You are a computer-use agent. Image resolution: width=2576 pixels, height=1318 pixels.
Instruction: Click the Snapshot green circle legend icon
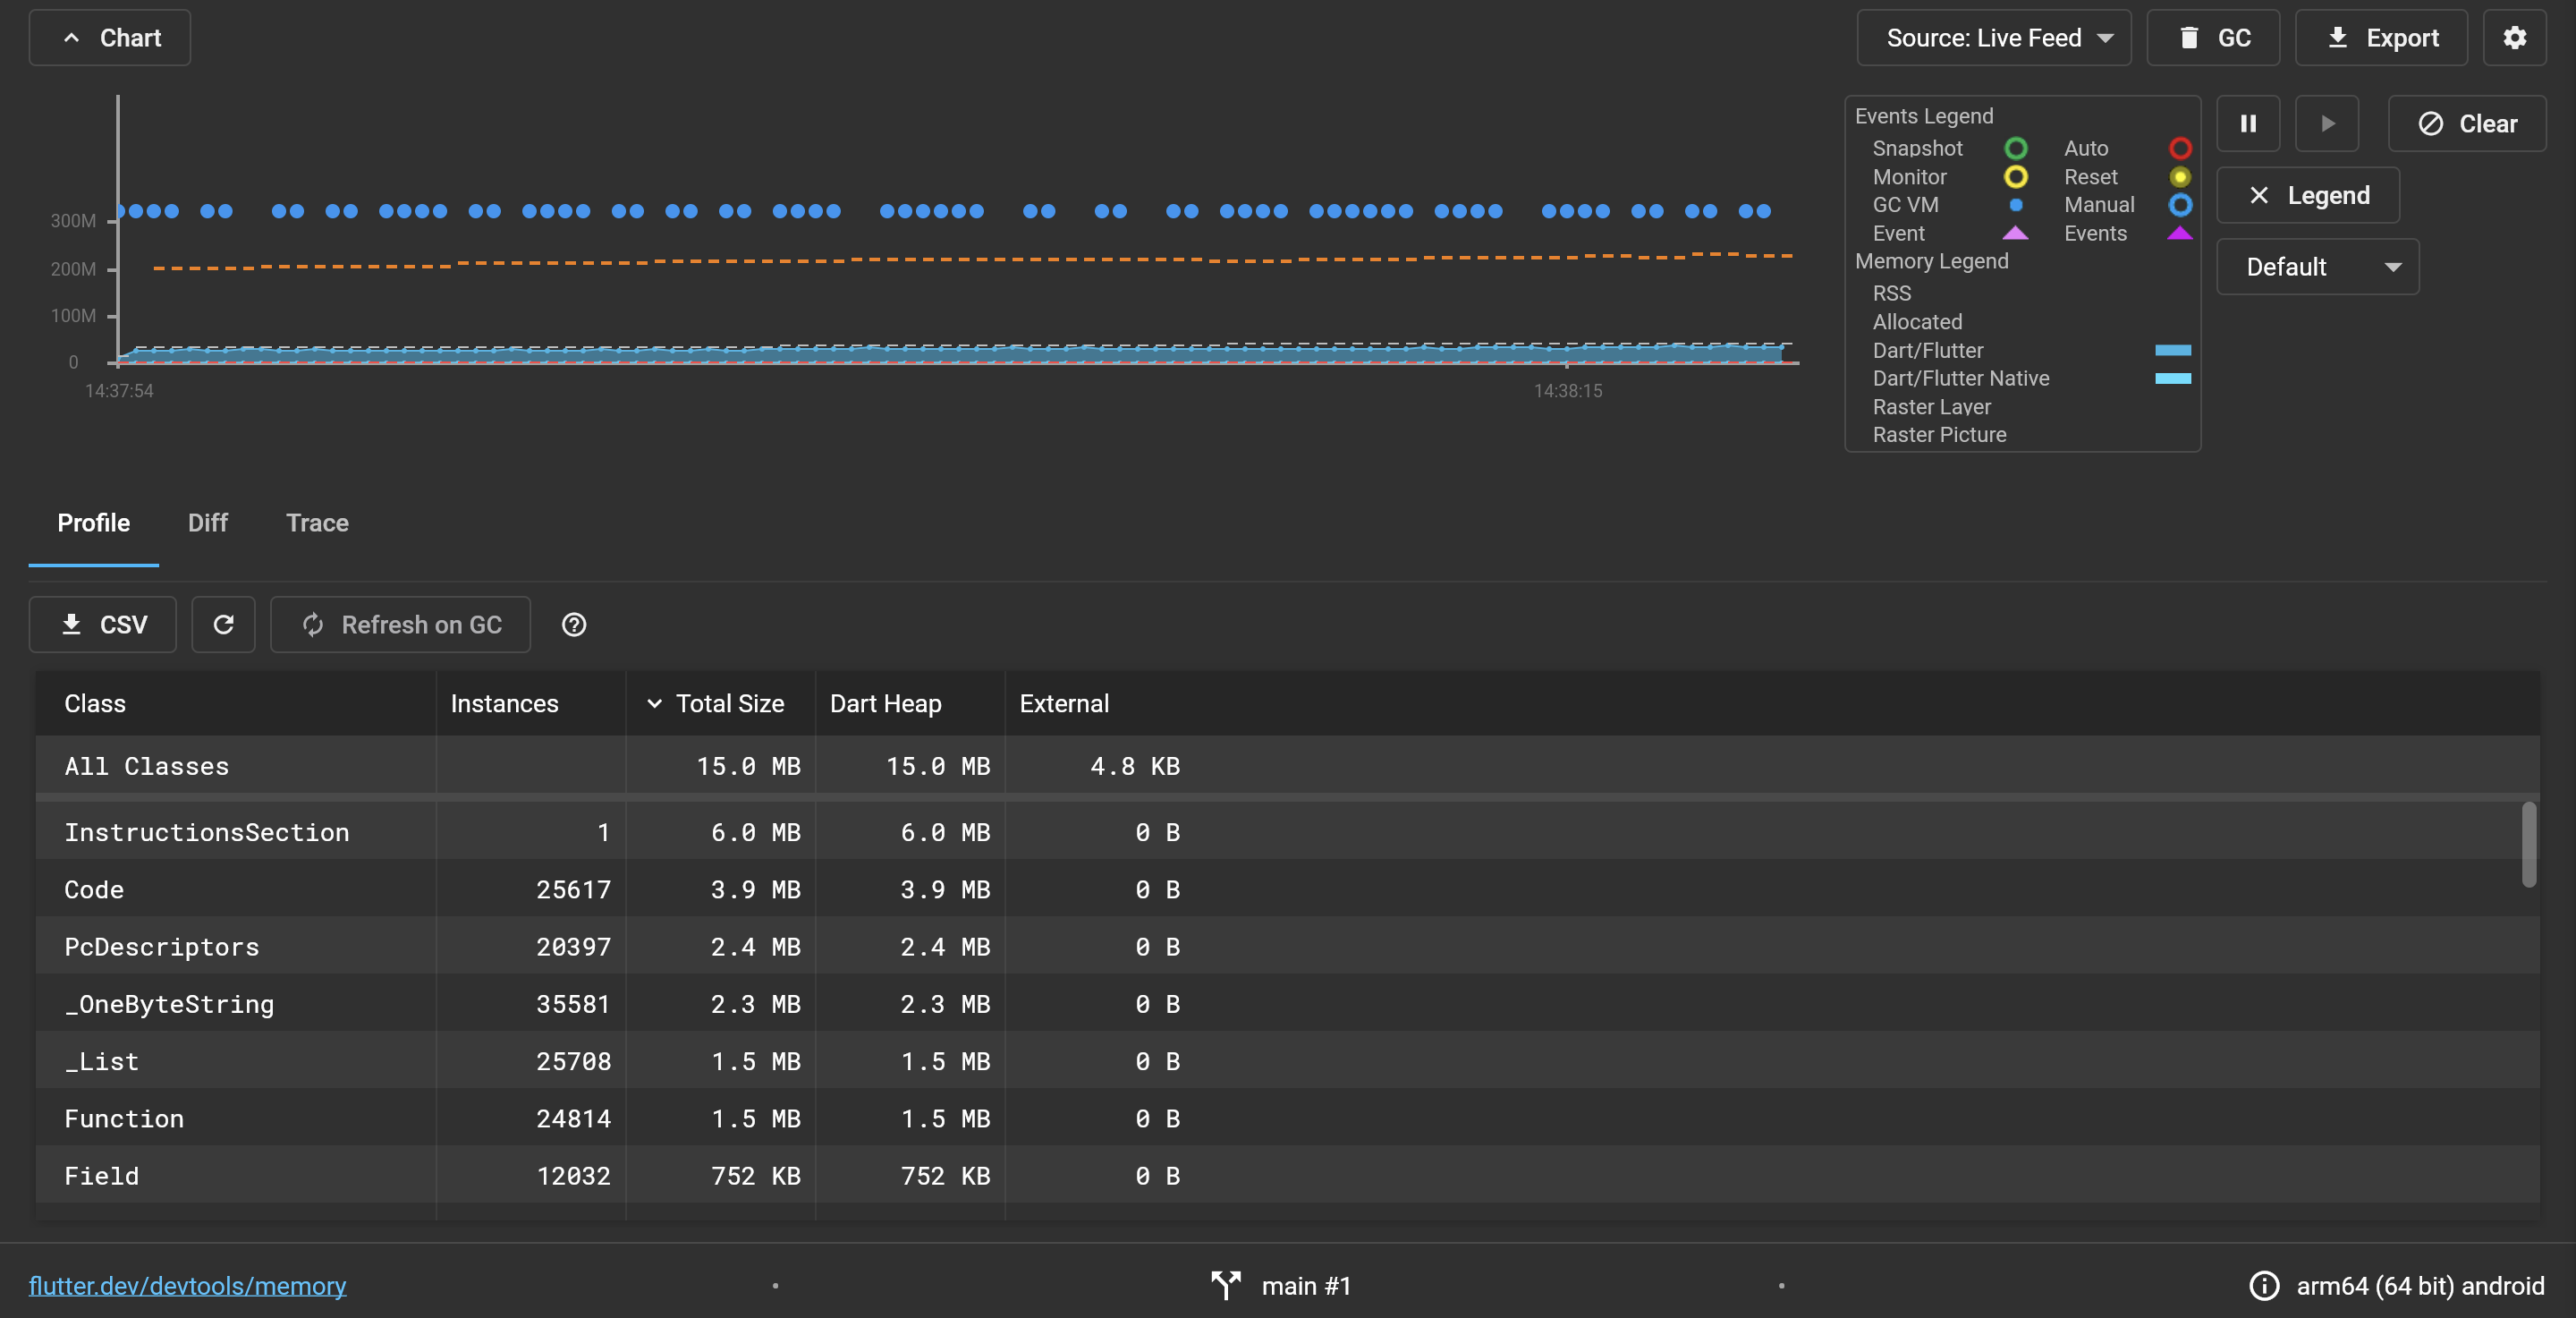[2016, 148]
